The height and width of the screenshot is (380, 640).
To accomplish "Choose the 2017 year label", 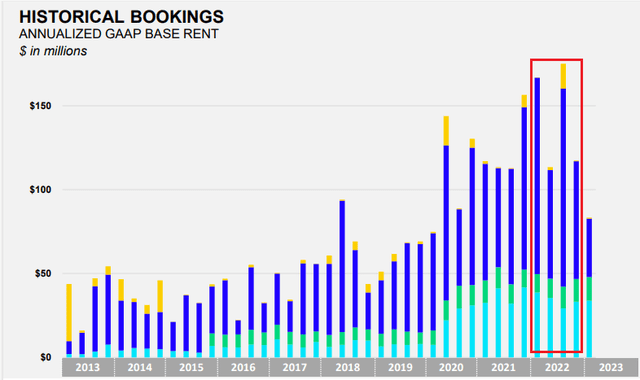I will 295,367.
